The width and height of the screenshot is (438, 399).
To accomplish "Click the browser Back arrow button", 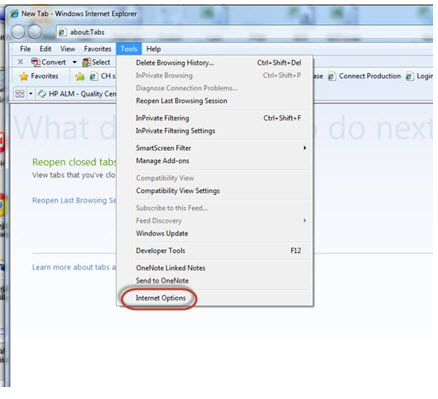I will pos(18,32).
